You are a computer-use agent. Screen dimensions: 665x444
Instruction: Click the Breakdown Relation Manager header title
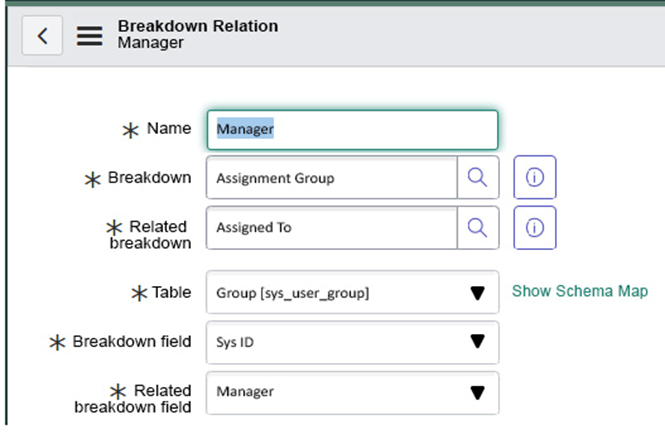point(198,34)
